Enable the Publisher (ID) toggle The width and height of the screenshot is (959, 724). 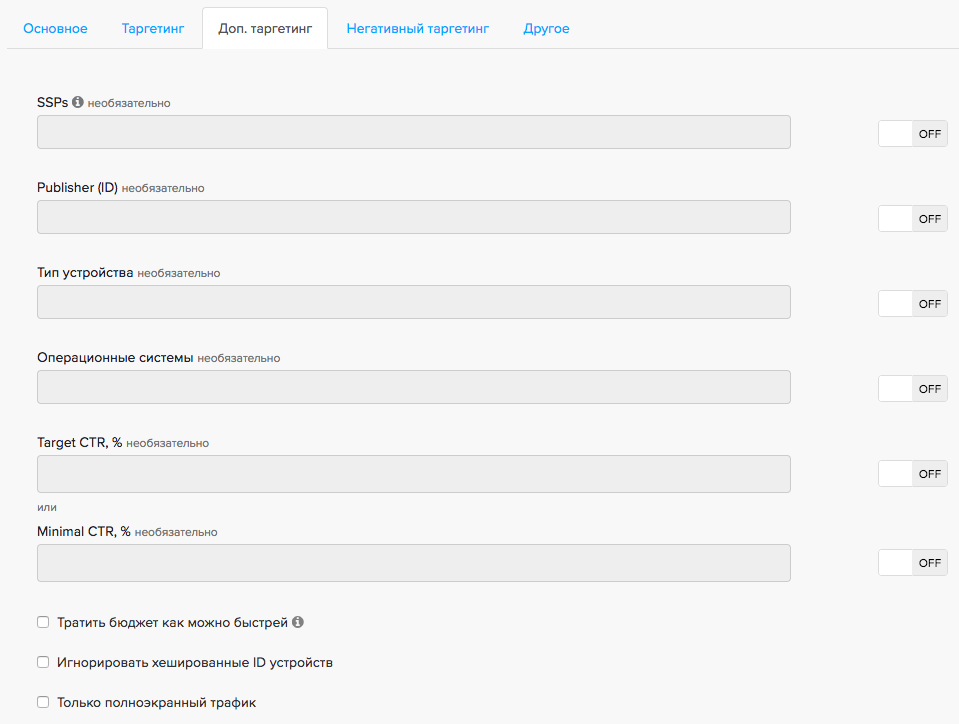(x=912, y=219)
